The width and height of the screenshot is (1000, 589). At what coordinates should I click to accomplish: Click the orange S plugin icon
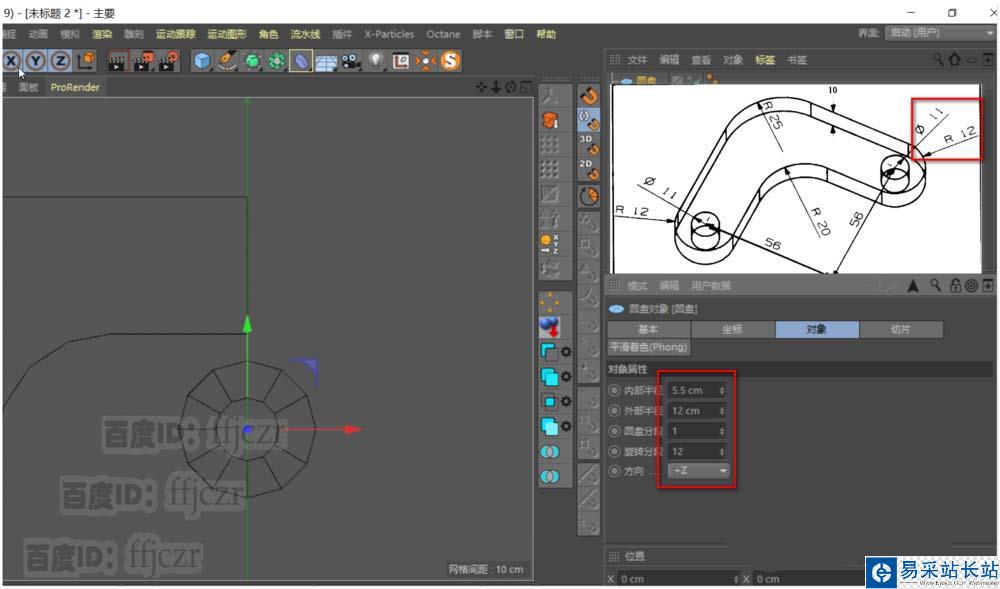pyautogui.click(x=450, y=61)
